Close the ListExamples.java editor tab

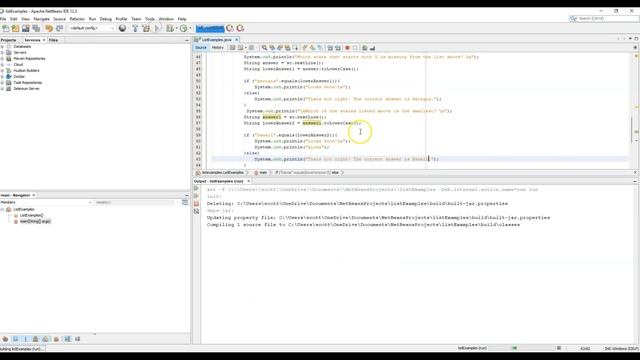pos(236,40)
